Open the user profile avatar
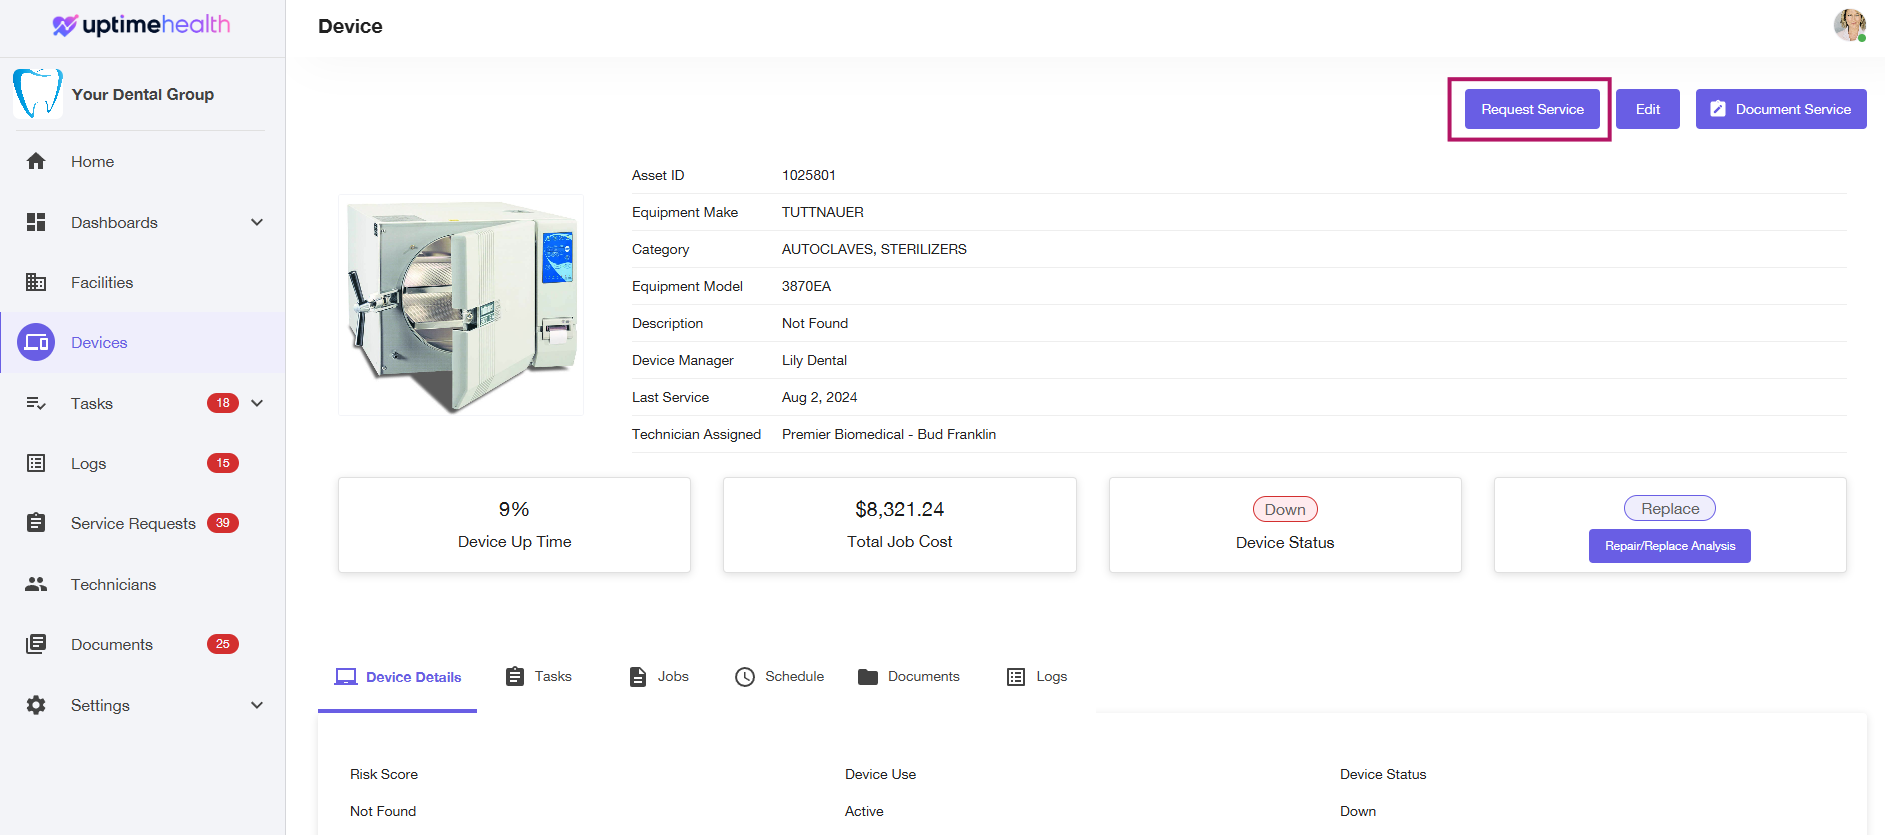The image size is (1885, 835). pos(1849,25)
